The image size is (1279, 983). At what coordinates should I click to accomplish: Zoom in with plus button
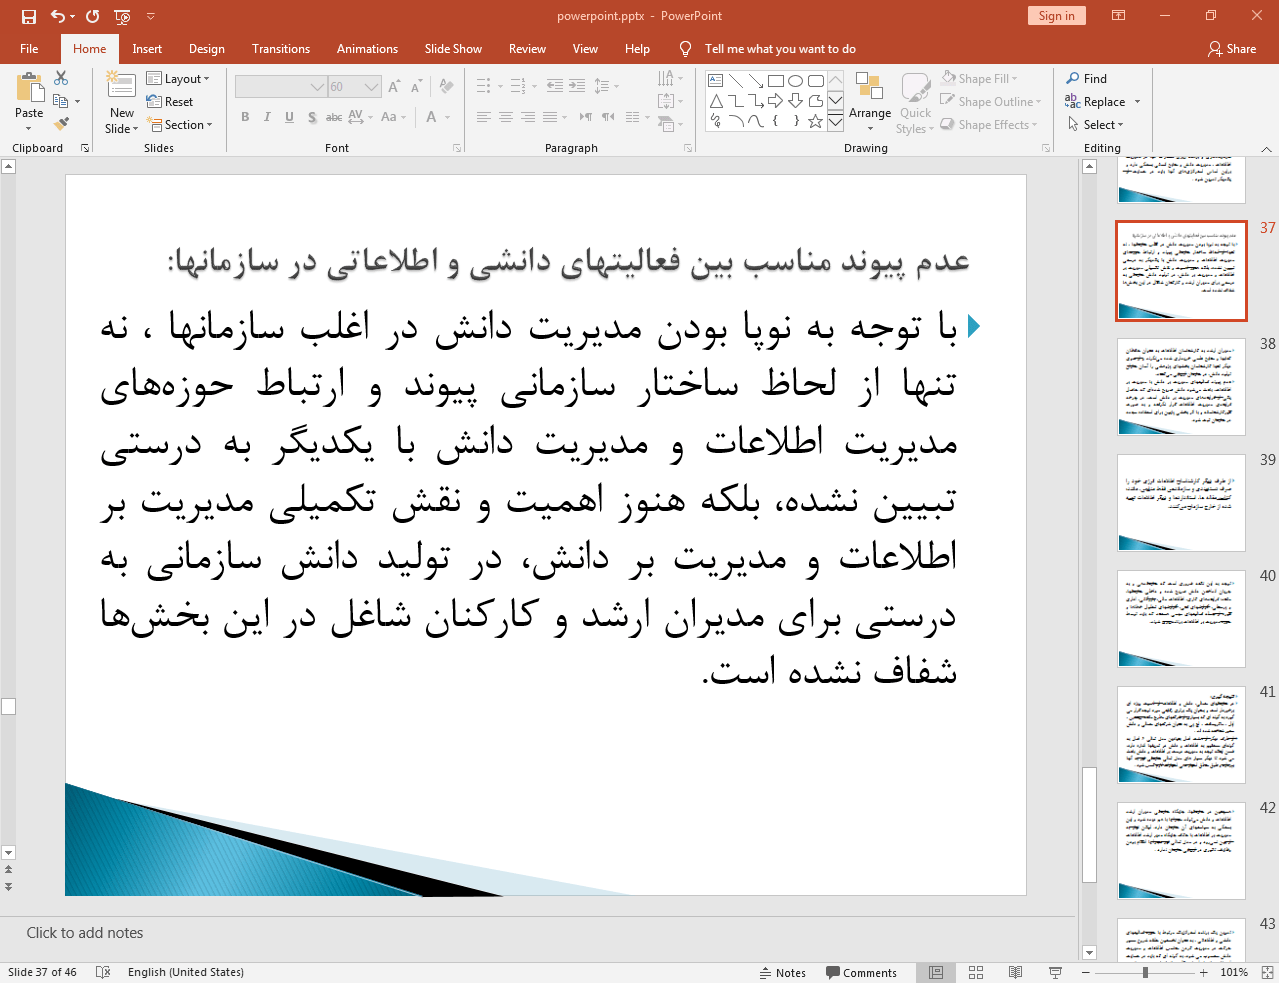coord(1203,972)
